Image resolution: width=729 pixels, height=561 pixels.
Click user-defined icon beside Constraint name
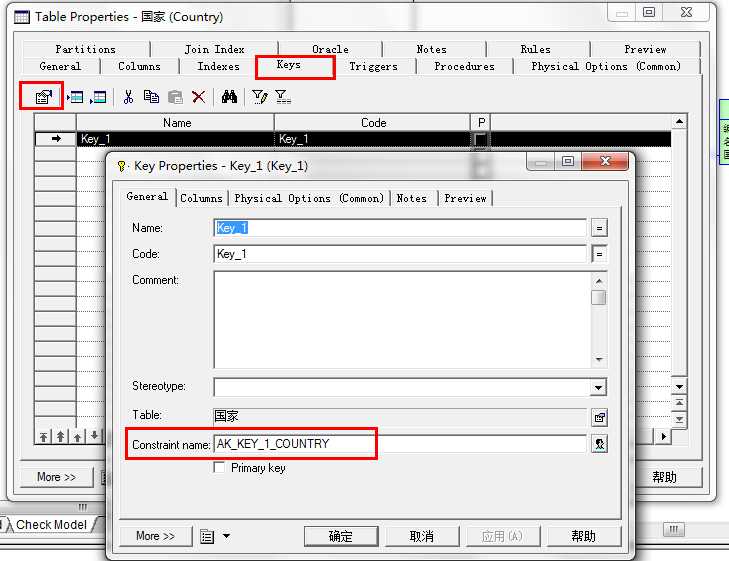pos(599,444)
